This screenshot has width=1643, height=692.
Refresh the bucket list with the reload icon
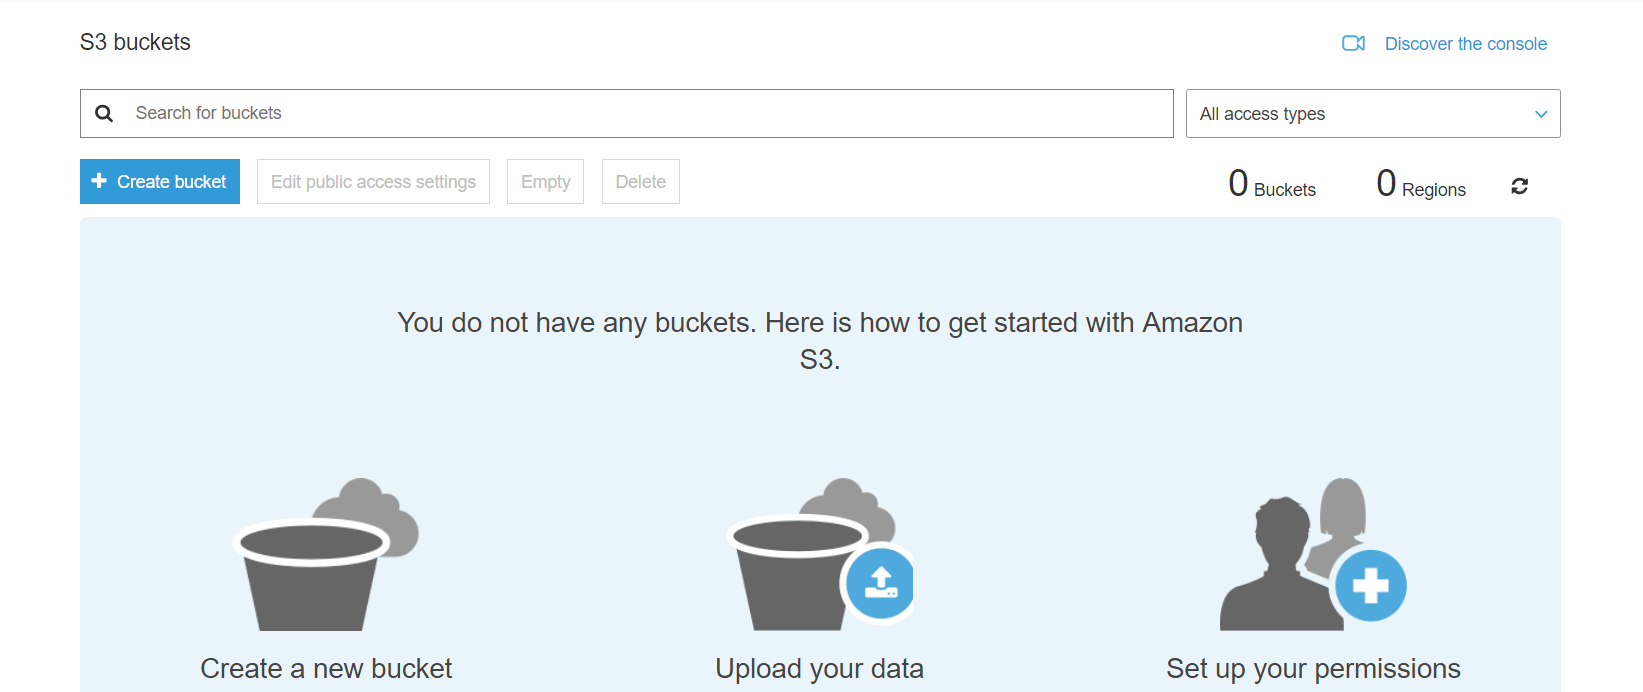1519,186
